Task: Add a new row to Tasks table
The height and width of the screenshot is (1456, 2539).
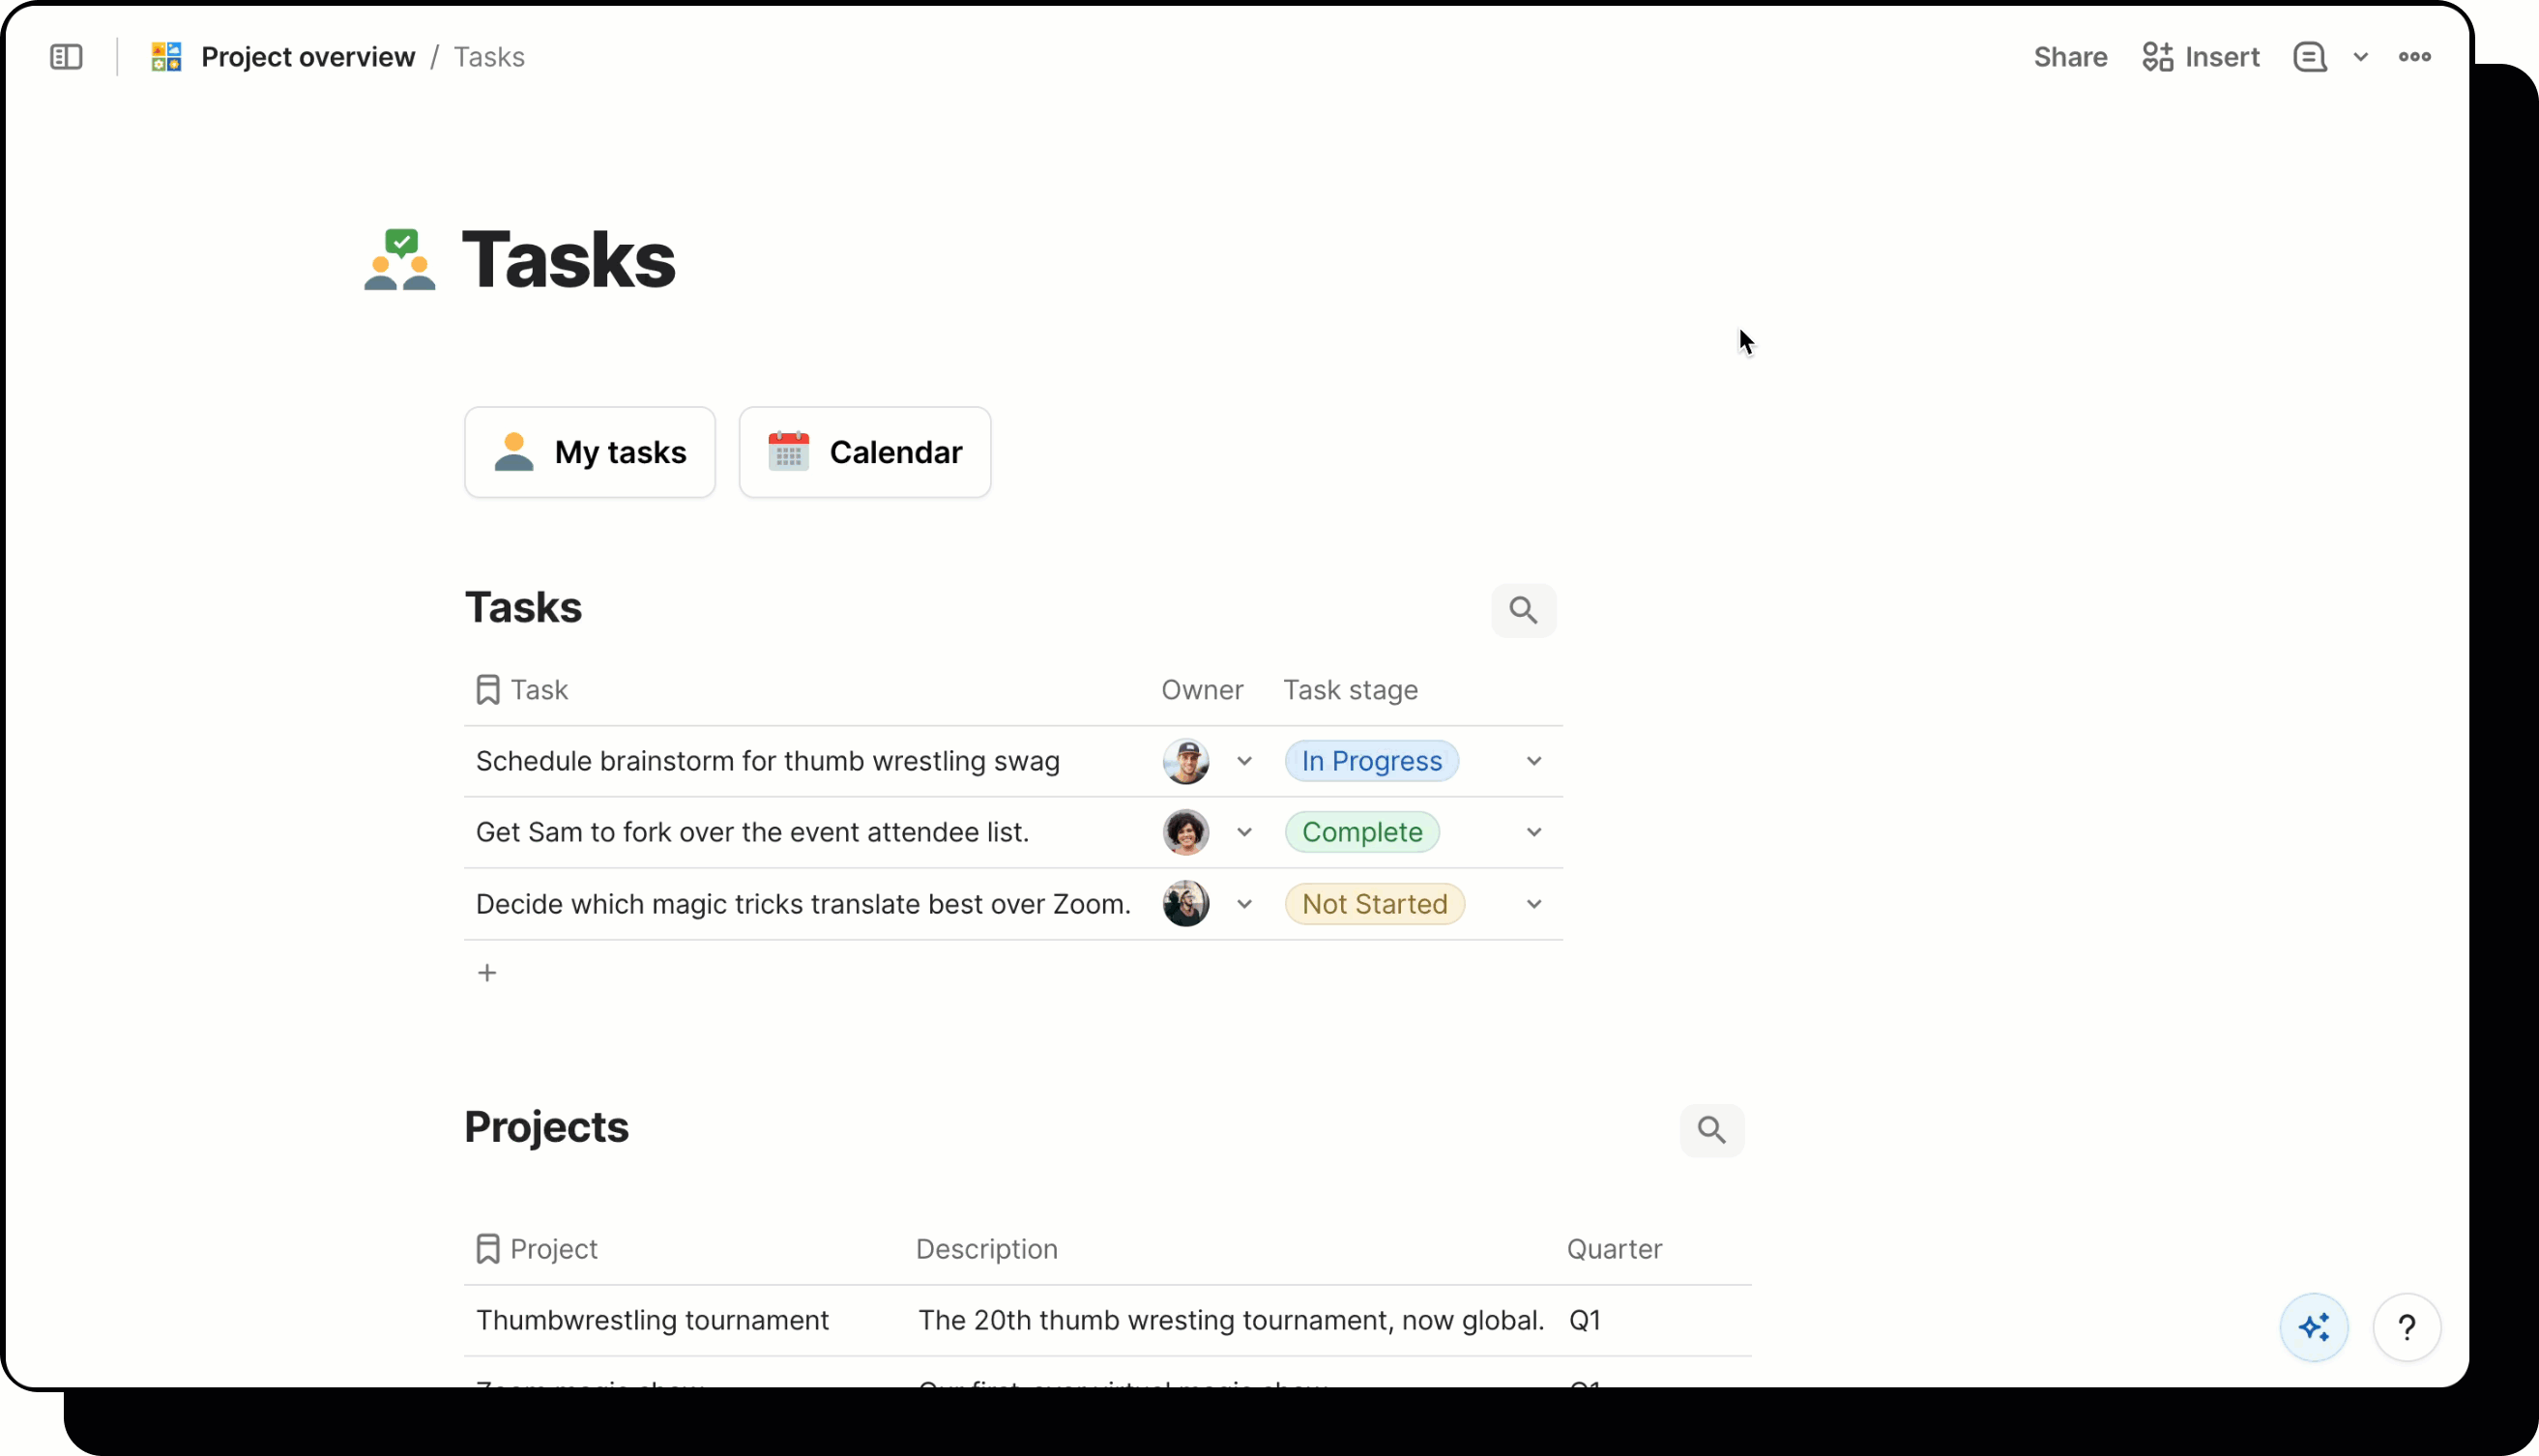Action: 487,973
